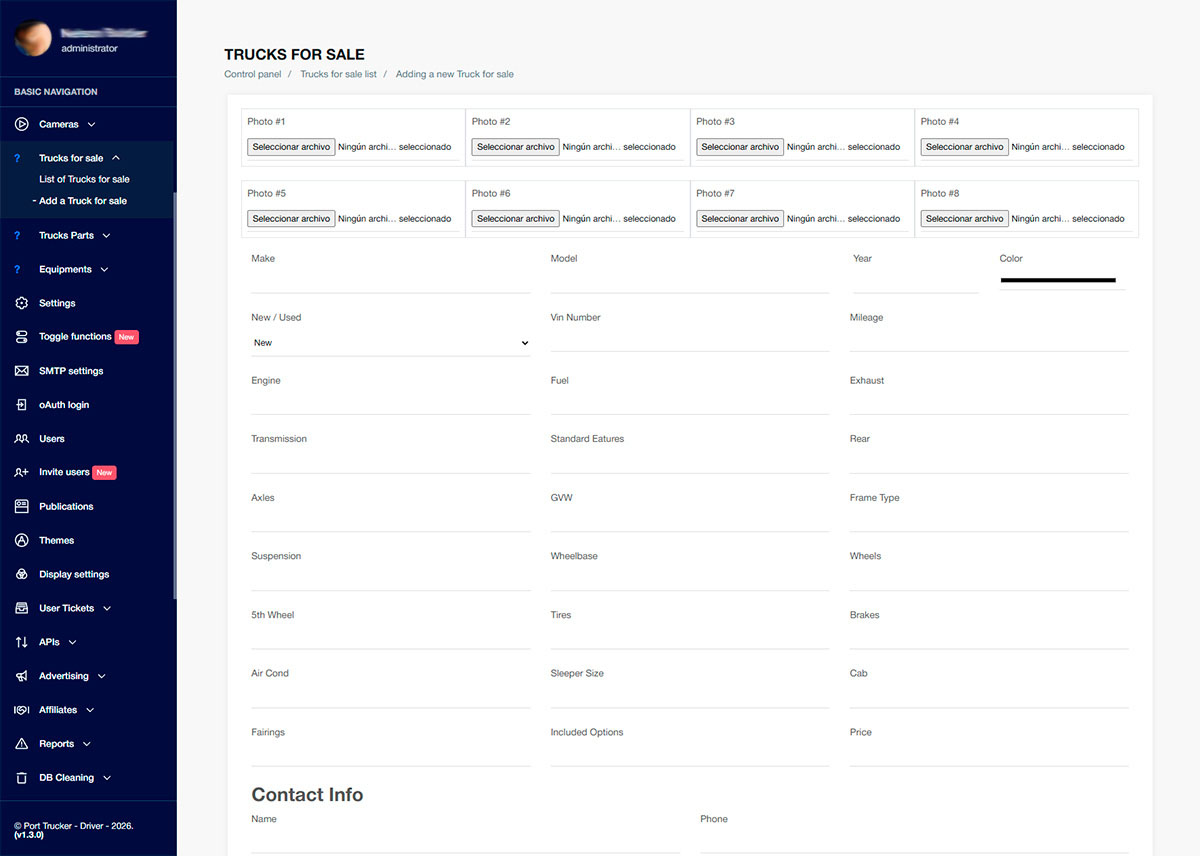Click the Vin Number input field

click(x=689, y=341)
